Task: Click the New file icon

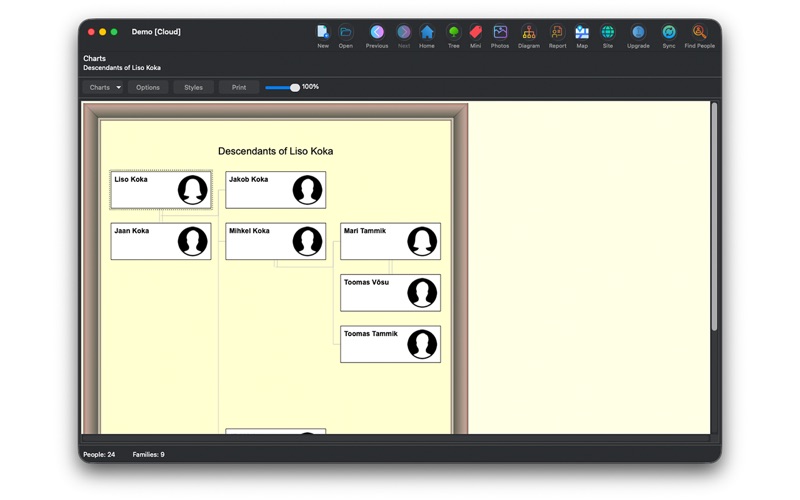Action: pyautogui.click(x=322, y=32)
